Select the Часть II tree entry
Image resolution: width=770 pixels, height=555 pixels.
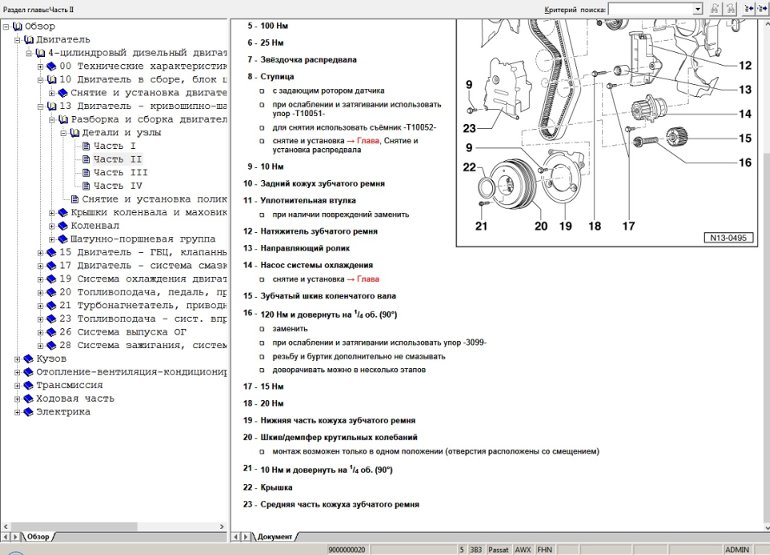point(117,159)
